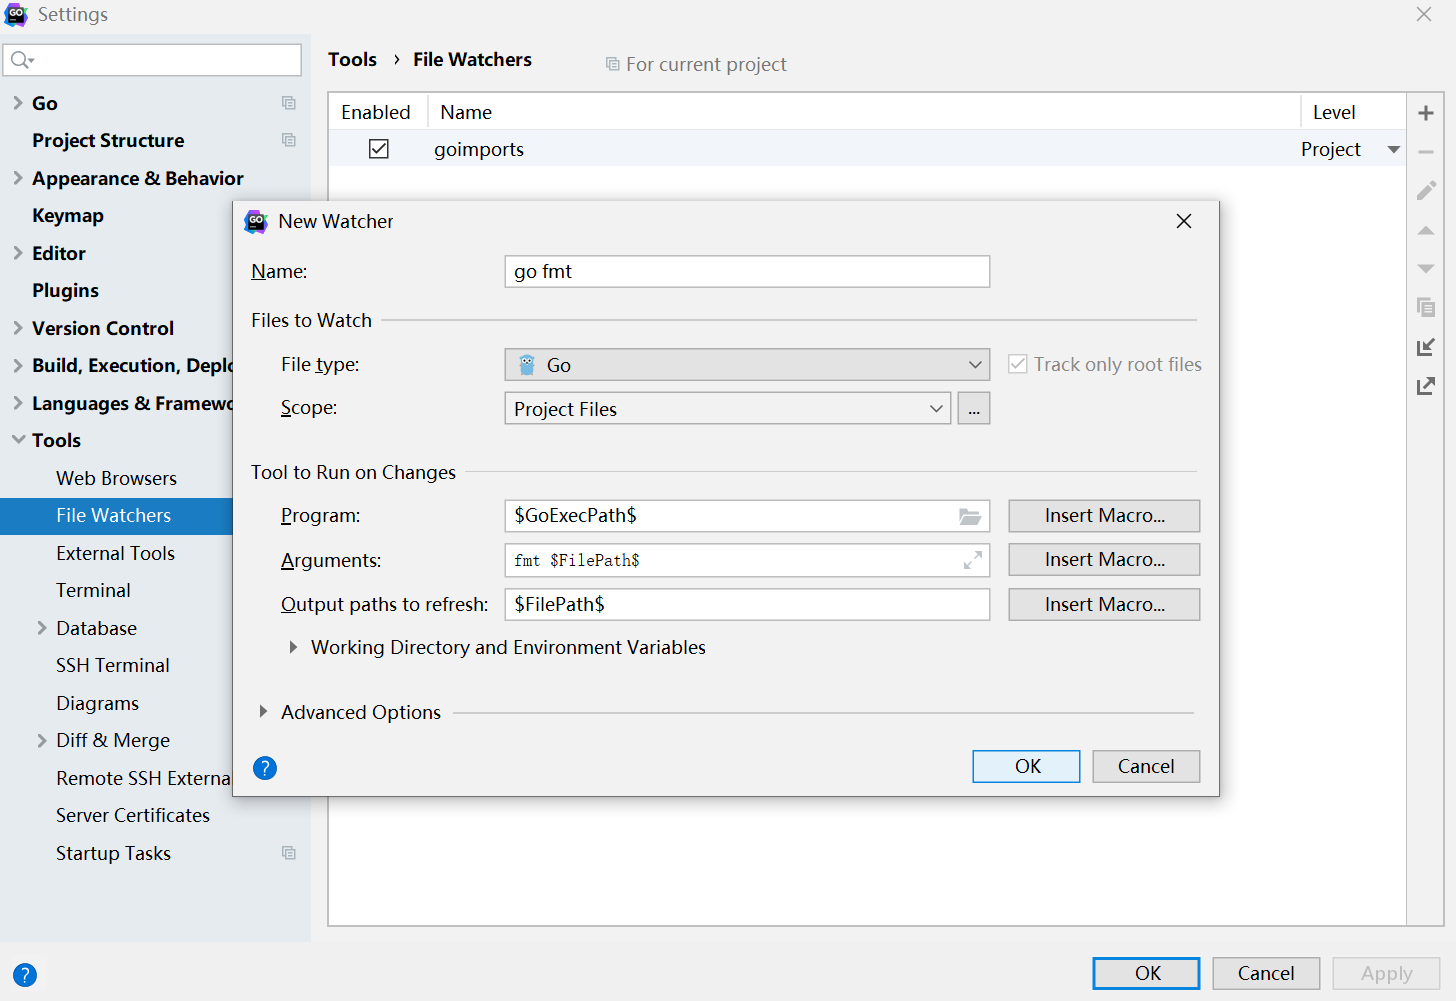Click the Tools breadcrumb link
Image resolution: width=1456 pixels, height=1001 pixels.
pos(352,60)
